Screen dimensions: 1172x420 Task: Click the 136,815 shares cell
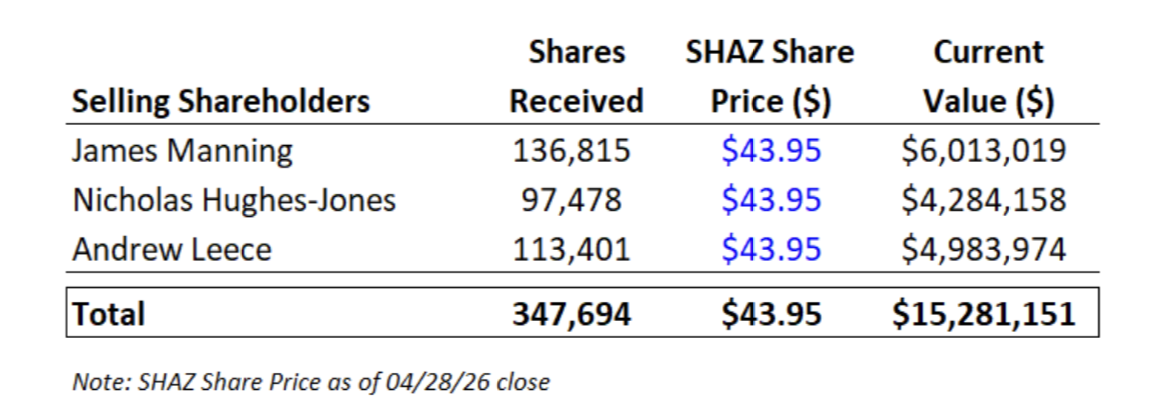(572, 151)
